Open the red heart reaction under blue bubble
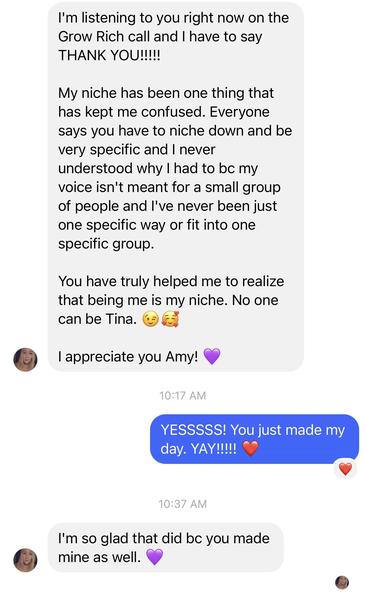Viewport: 366px width, 600px height. click(345, 469)
